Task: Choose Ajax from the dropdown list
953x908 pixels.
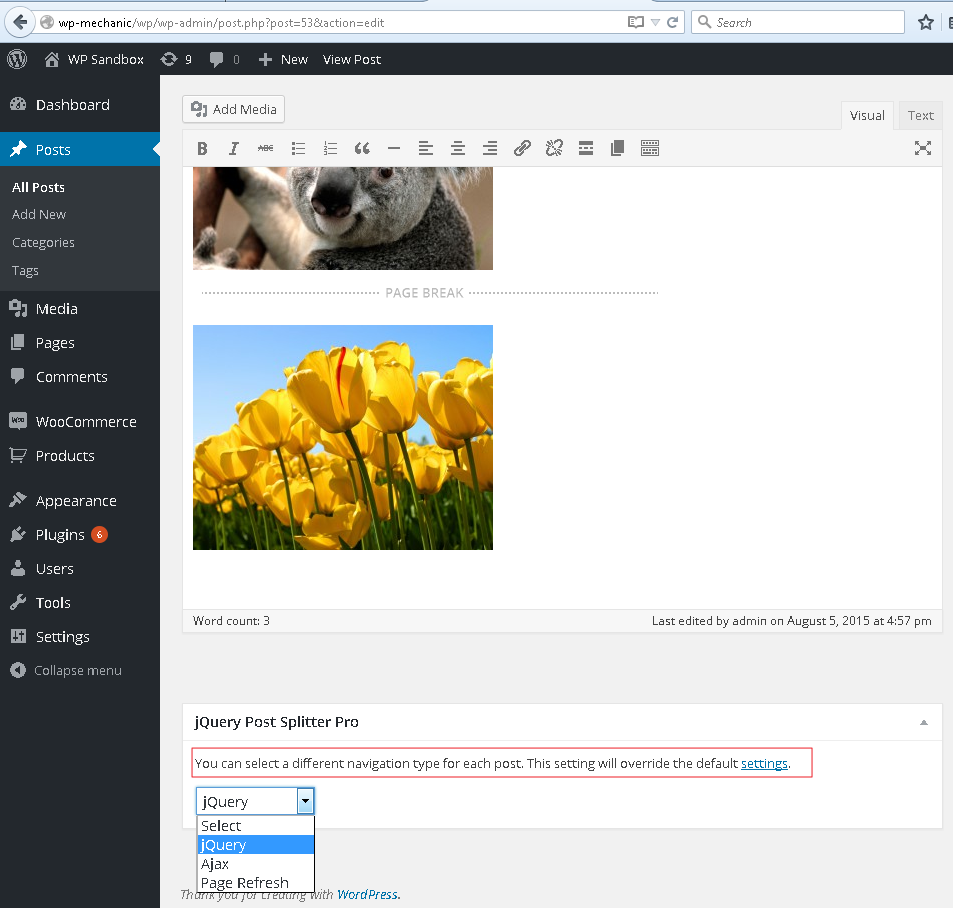Action: click(215, 864)
